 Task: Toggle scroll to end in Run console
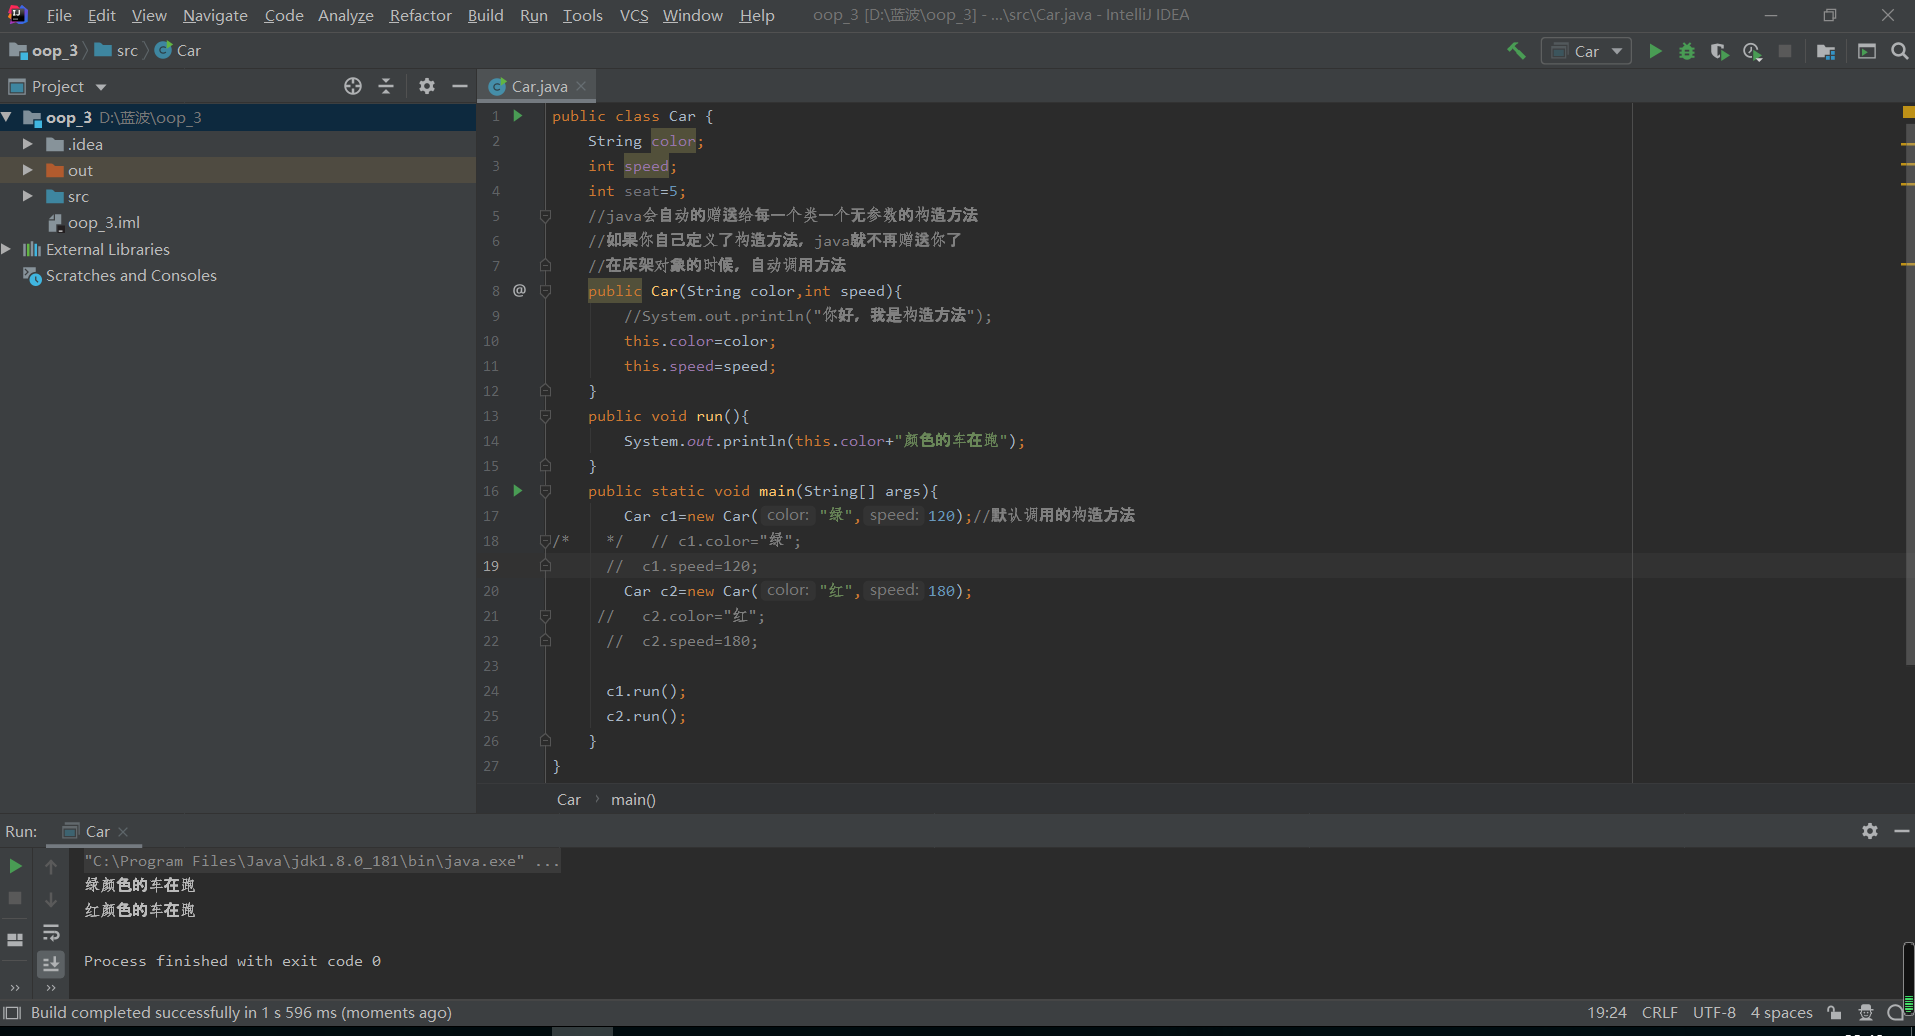[51, 964]
